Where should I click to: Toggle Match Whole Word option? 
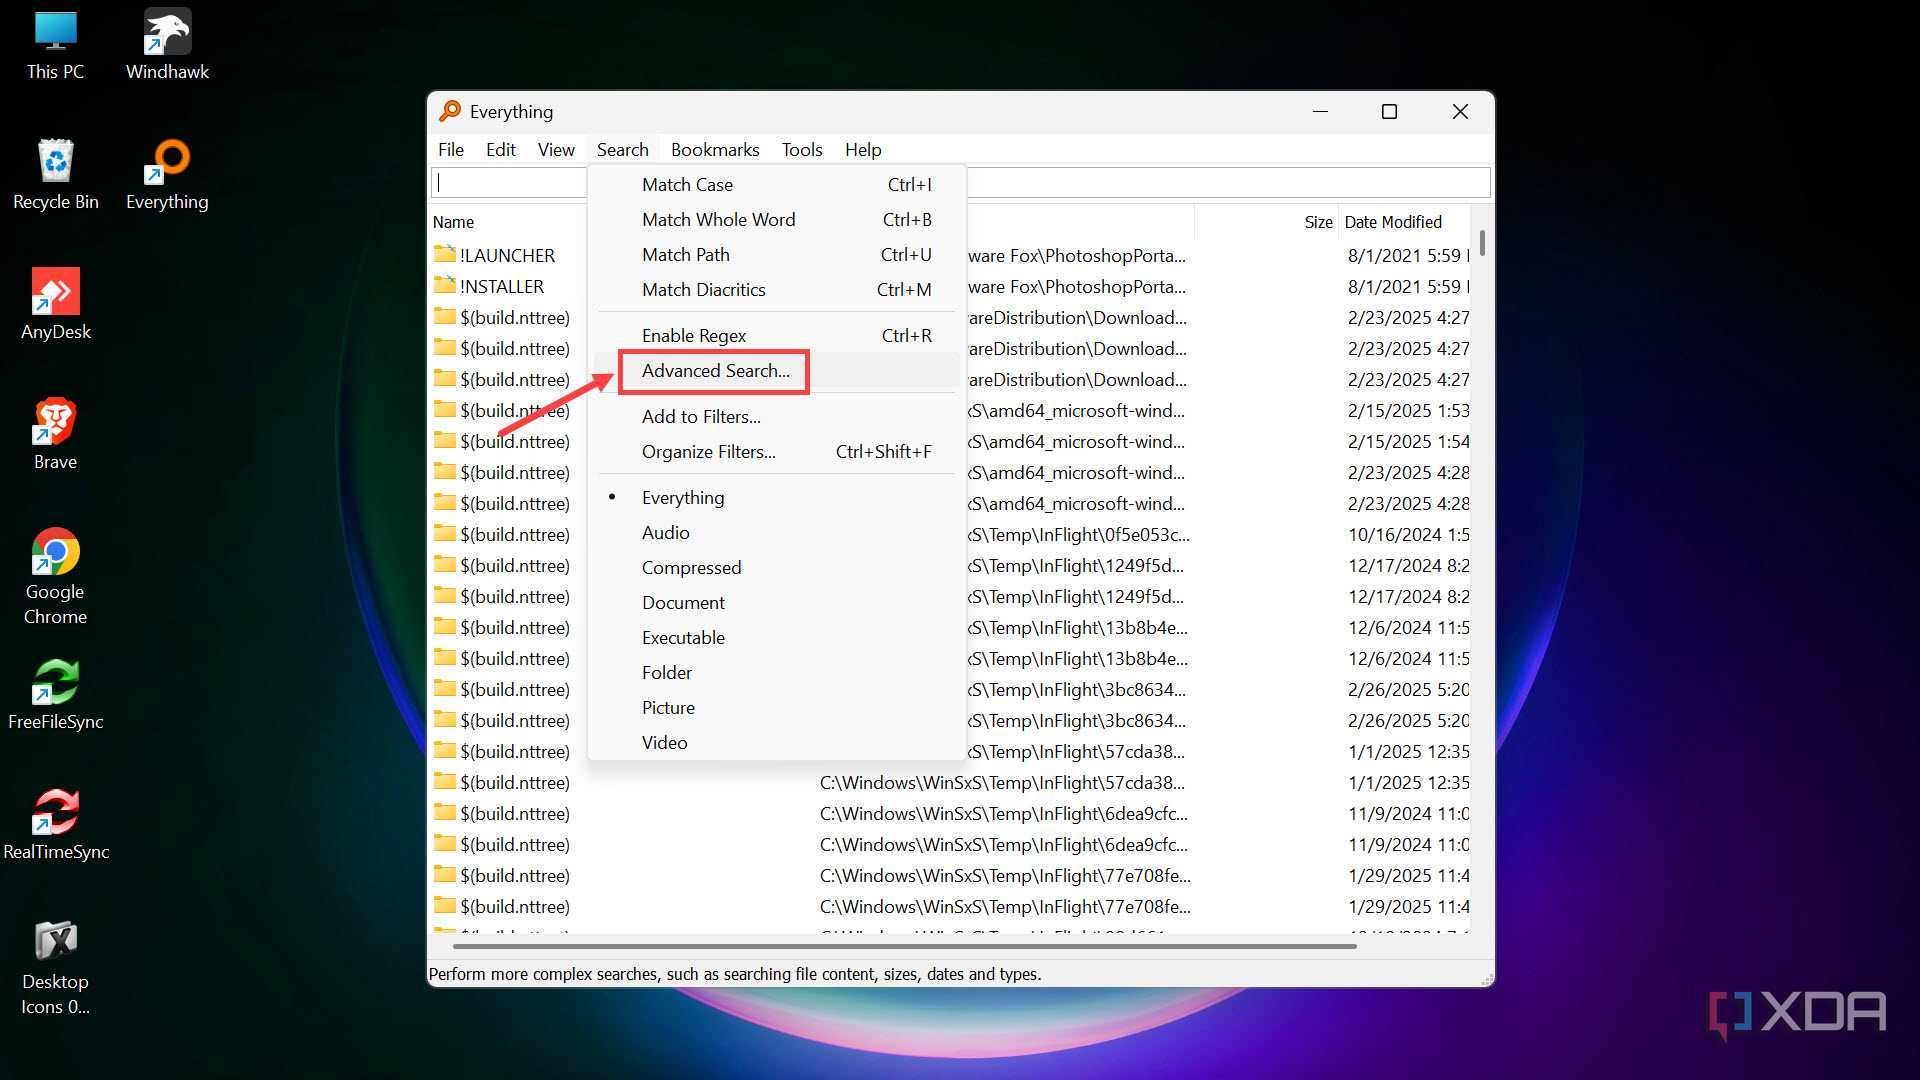point(777,220)
